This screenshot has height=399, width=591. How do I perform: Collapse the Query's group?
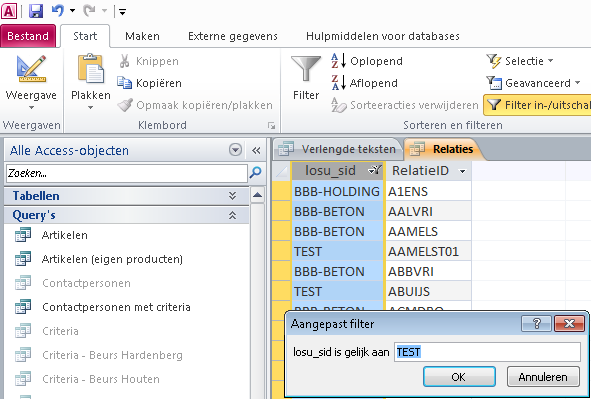tap(126, 215)
